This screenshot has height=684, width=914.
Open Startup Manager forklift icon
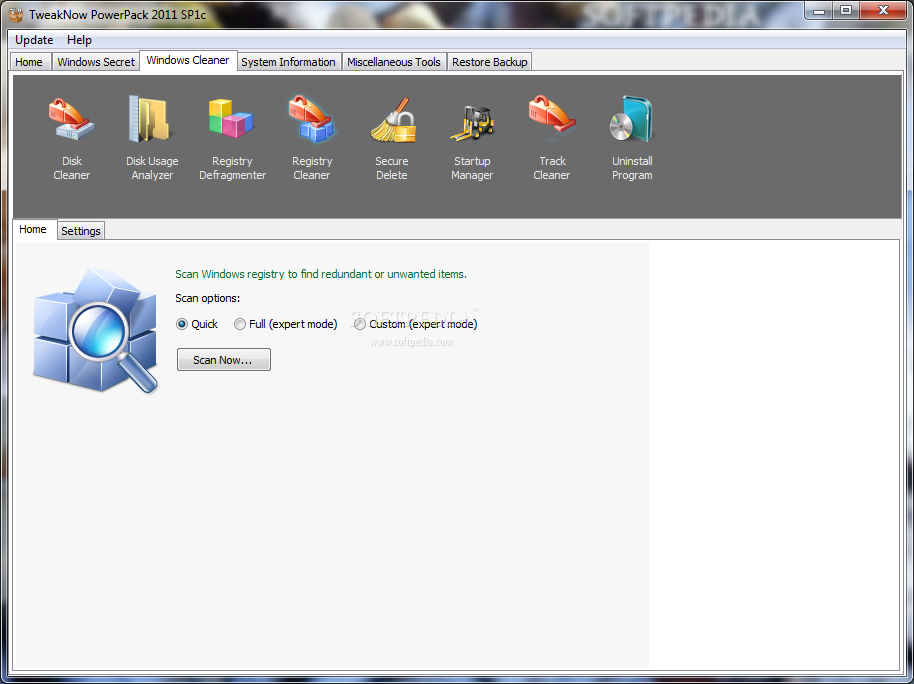click(472, 122)
